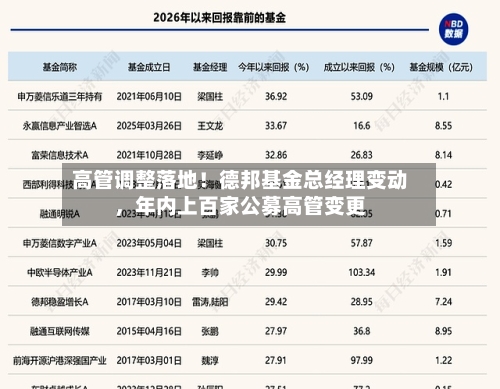
Task: Select date 2017年03月01日
Action: coord(149,361)
